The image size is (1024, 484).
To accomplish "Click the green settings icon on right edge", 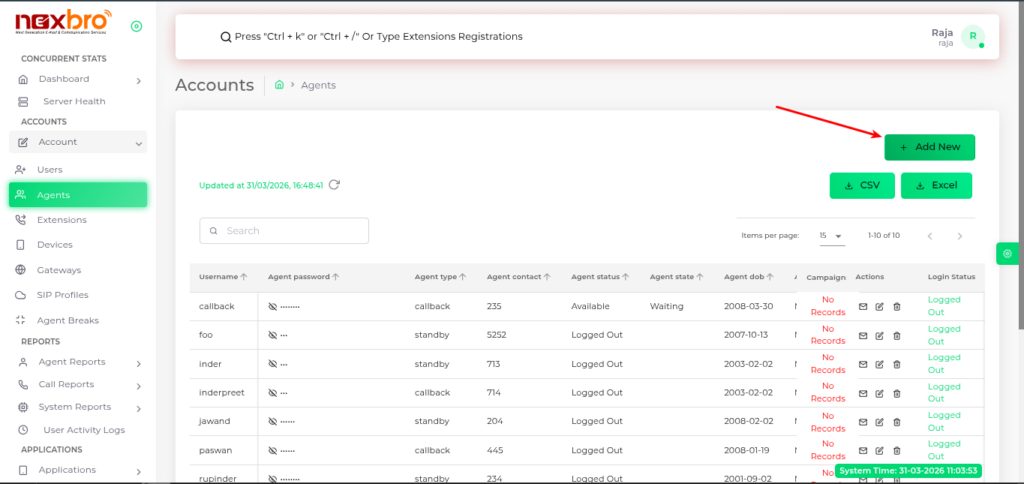I will (x=1007, y=254).
